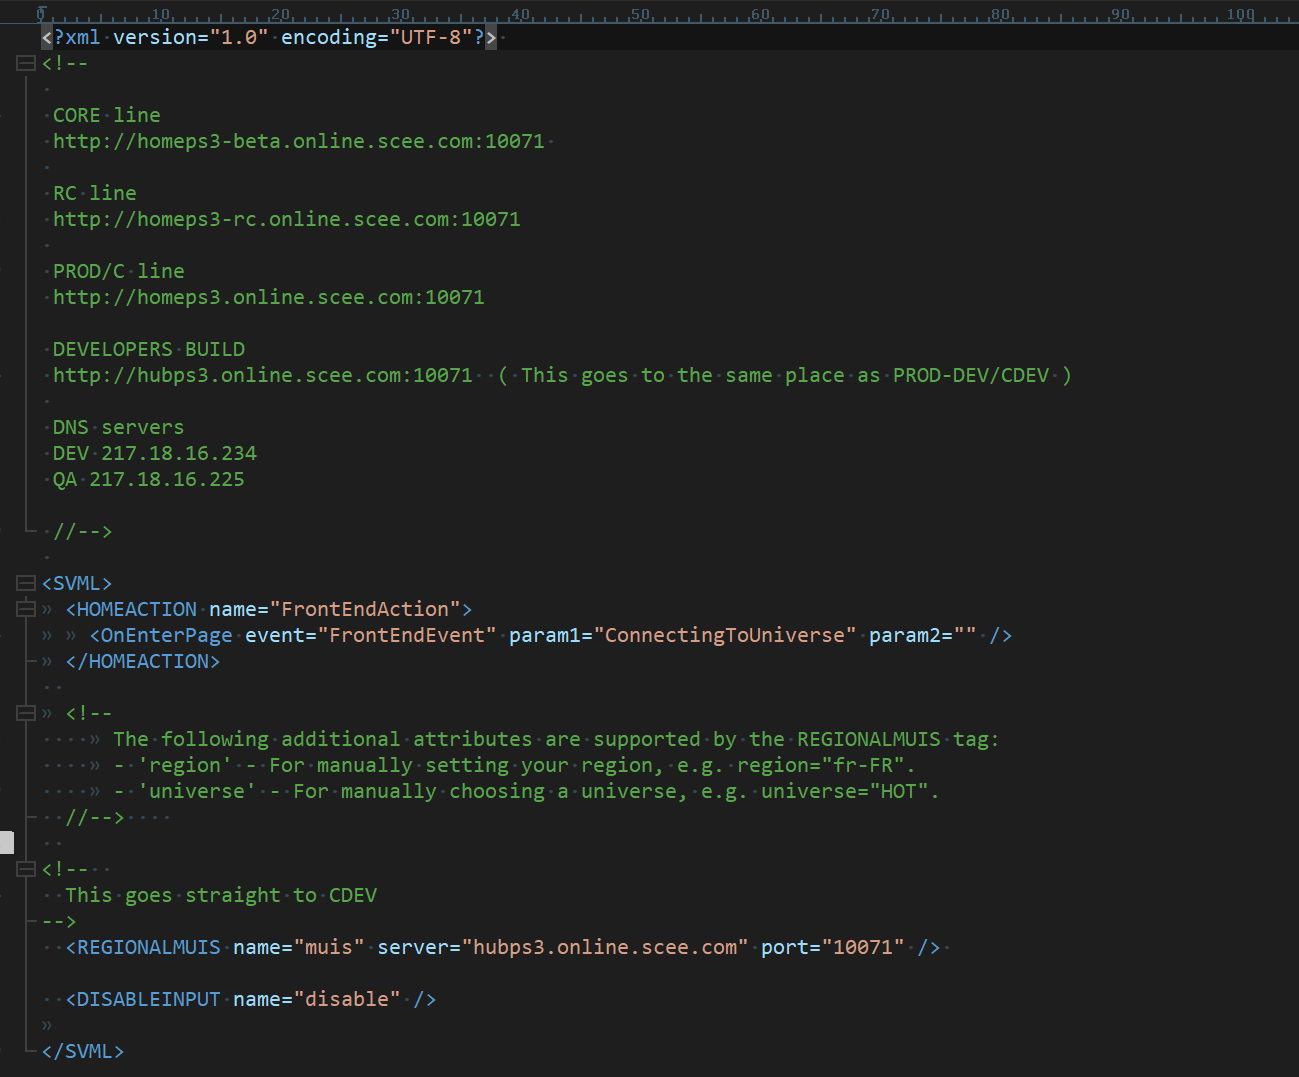Click the column 50 mark on the ruler
This screenshot has height=1077, width=1299.
tap(641, 14)
